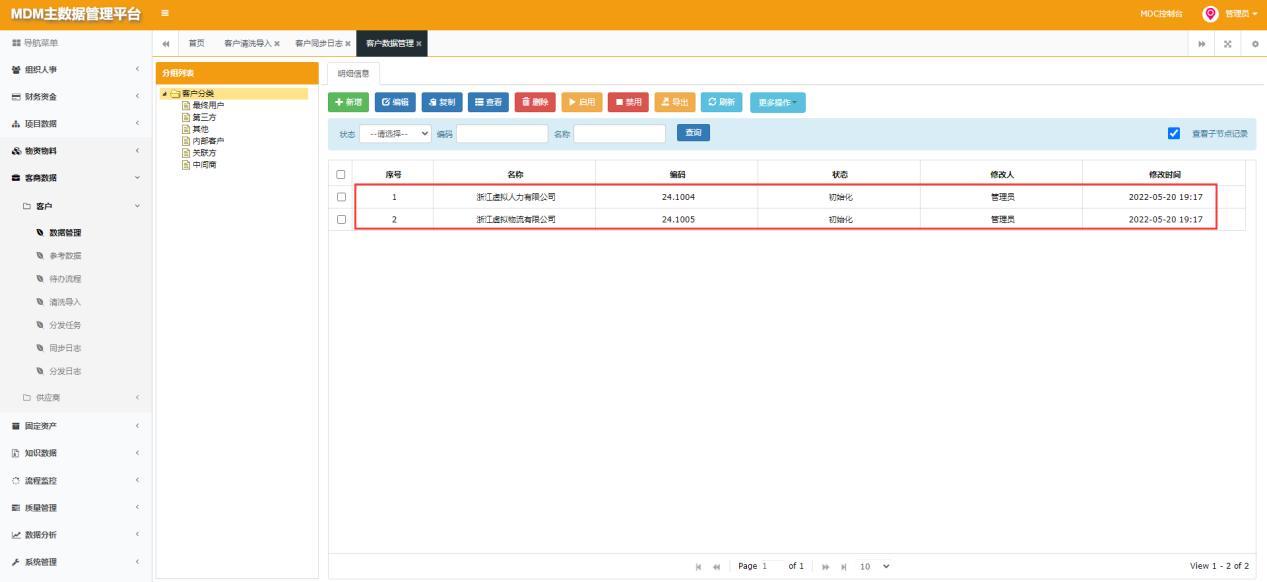Open the 更多操作 dropdown button

(x=777, y=102)
